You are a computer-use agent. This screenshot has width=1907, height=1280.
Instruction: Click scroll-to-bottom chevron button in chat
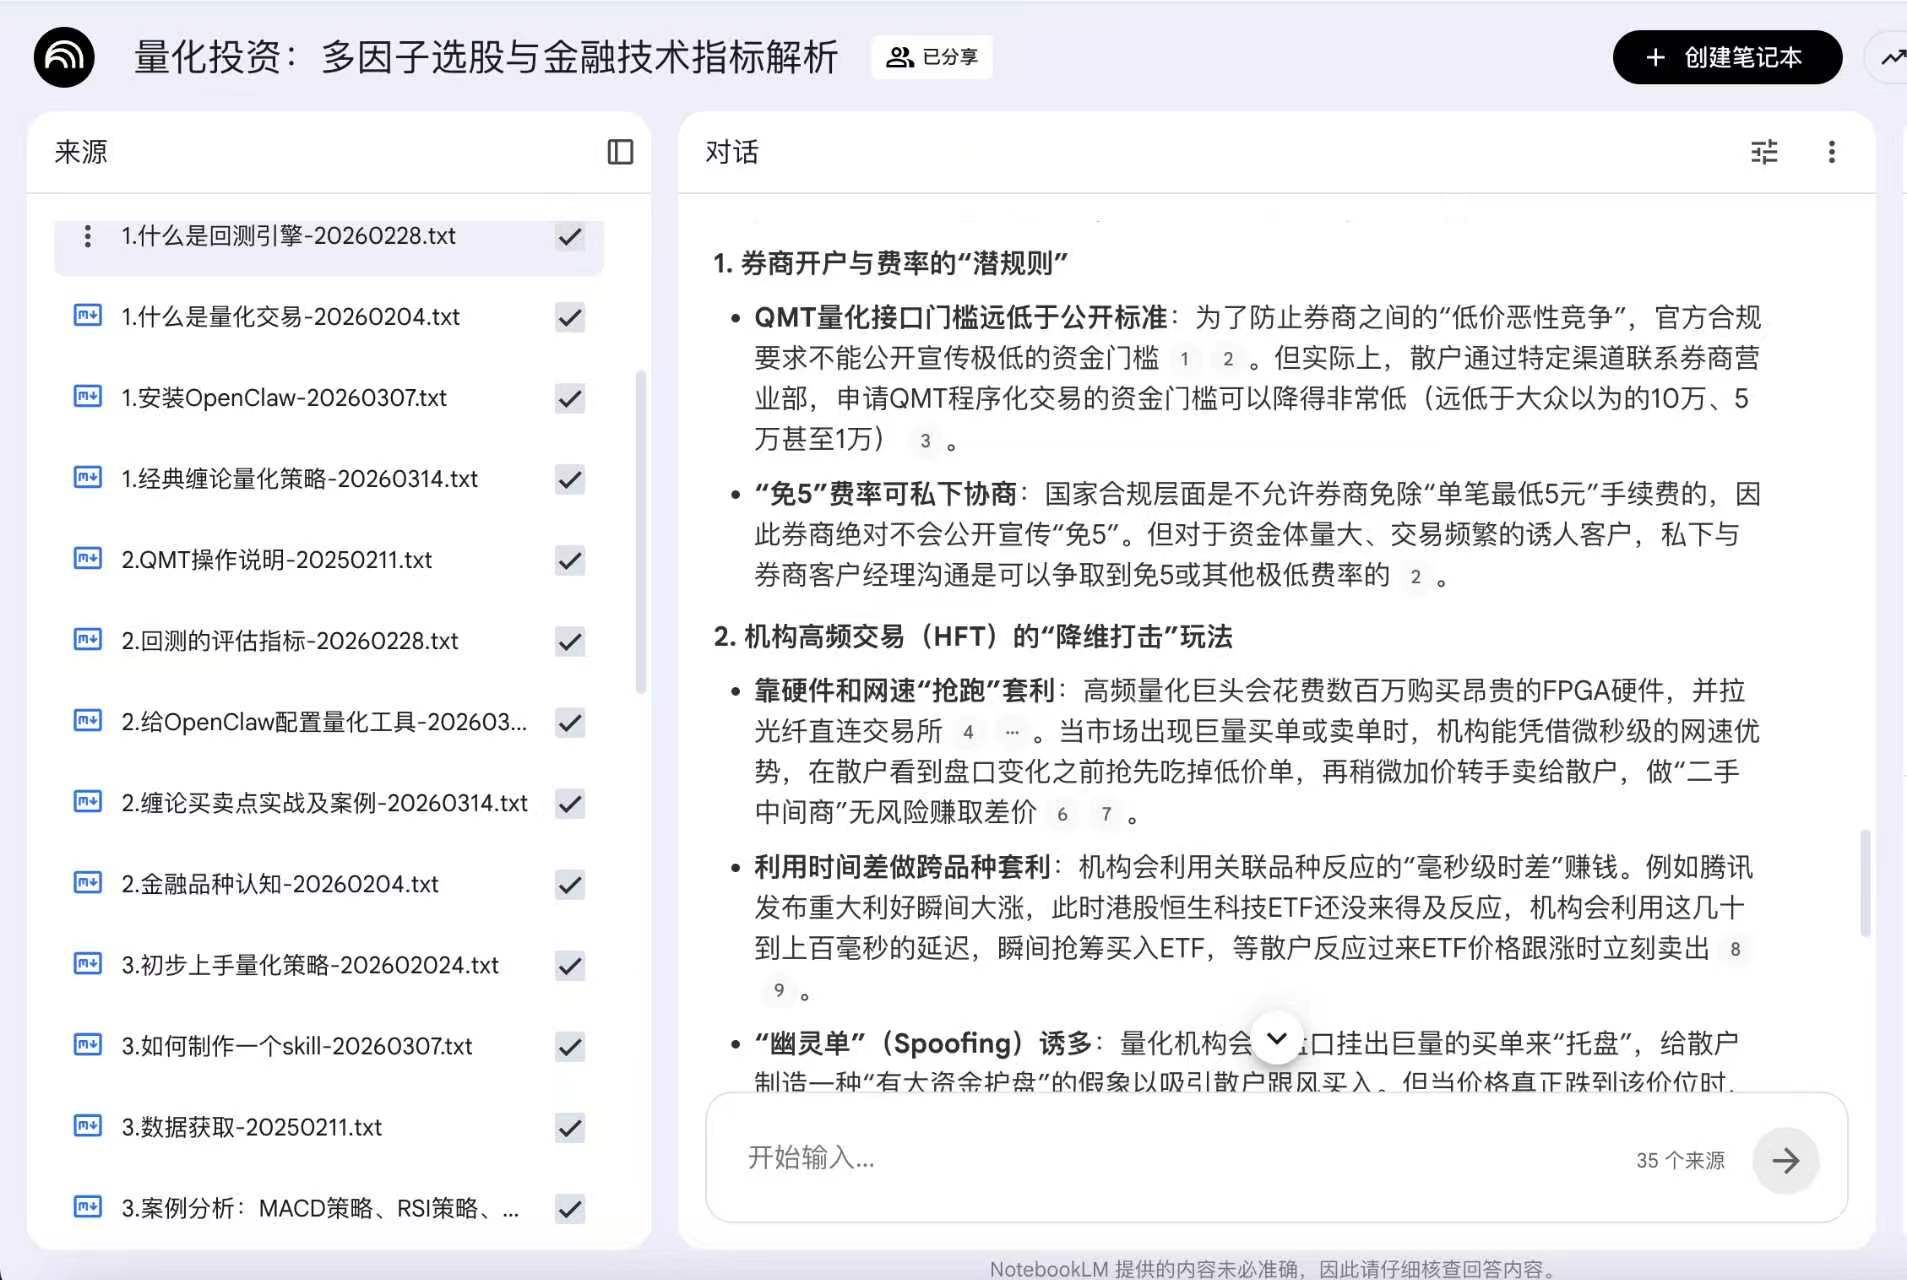1276,1038
